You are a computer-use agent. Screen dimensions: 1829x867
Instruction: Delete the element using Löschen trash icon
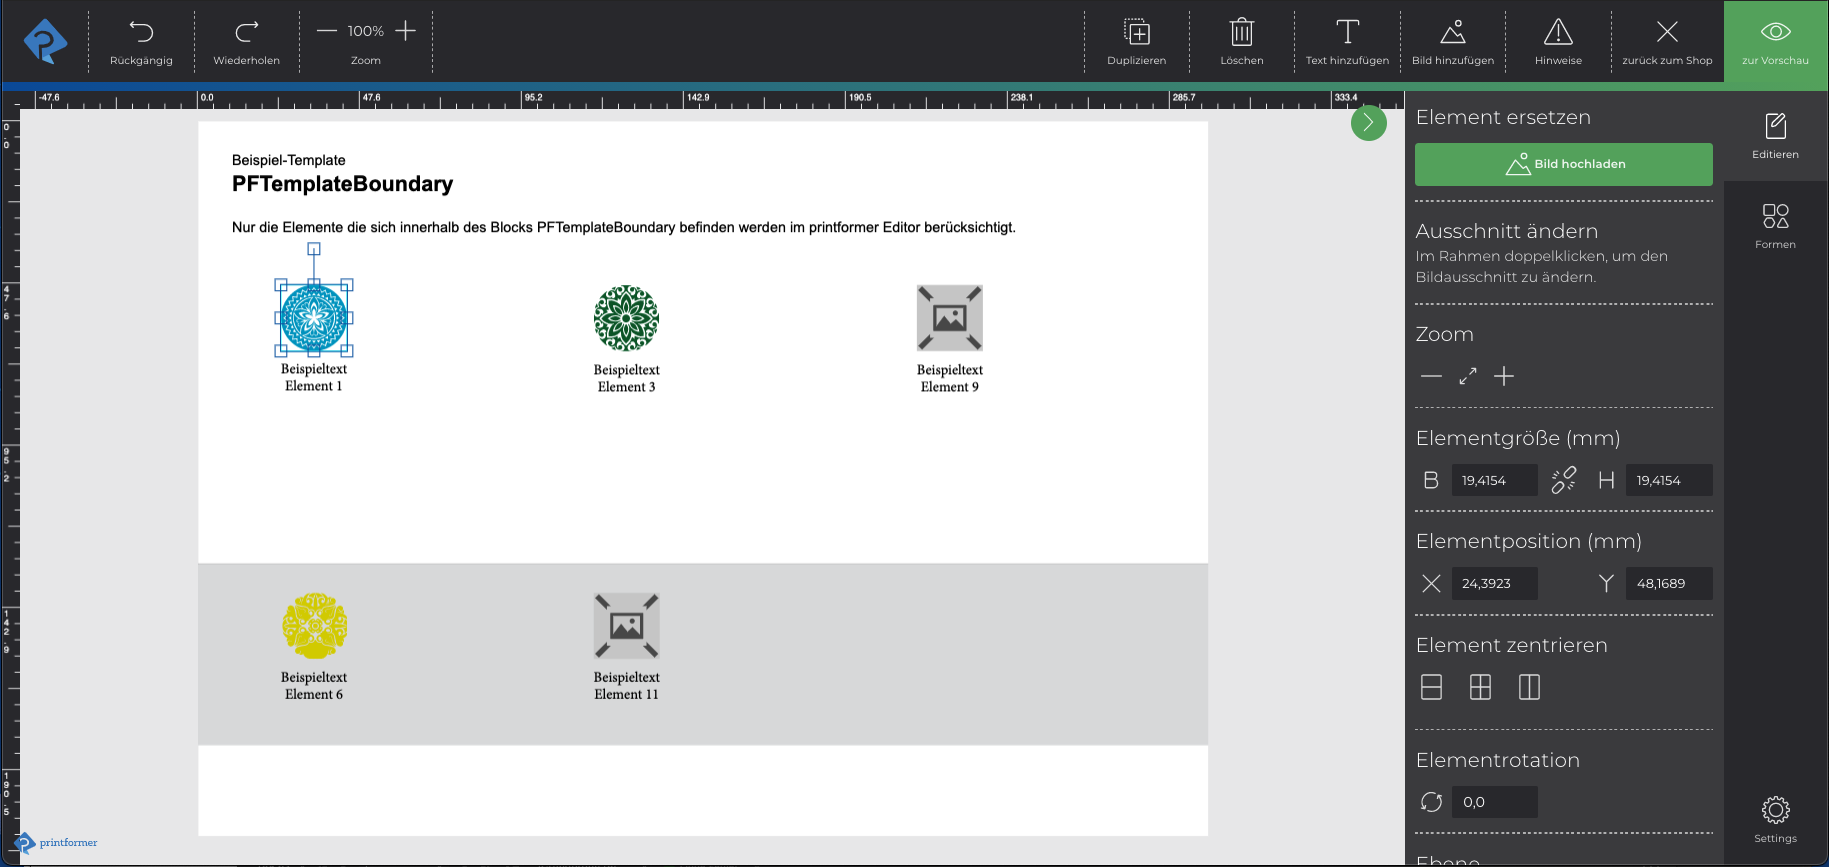point(1241,33)
